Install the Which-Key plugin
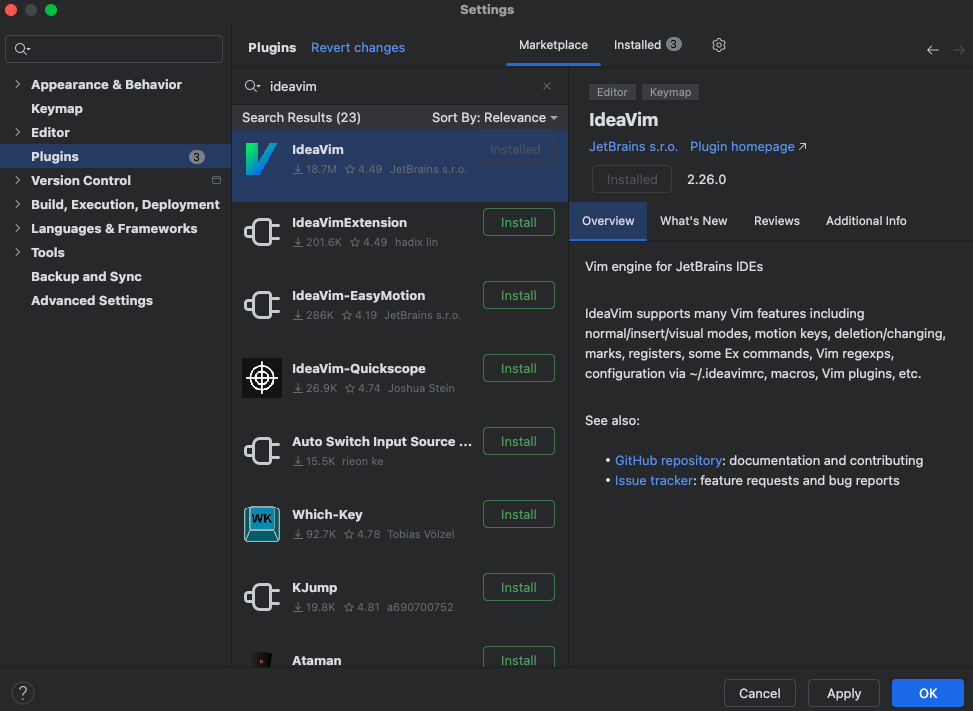The height and width of the screenshot is (711, 973). (x=519, y=514)
